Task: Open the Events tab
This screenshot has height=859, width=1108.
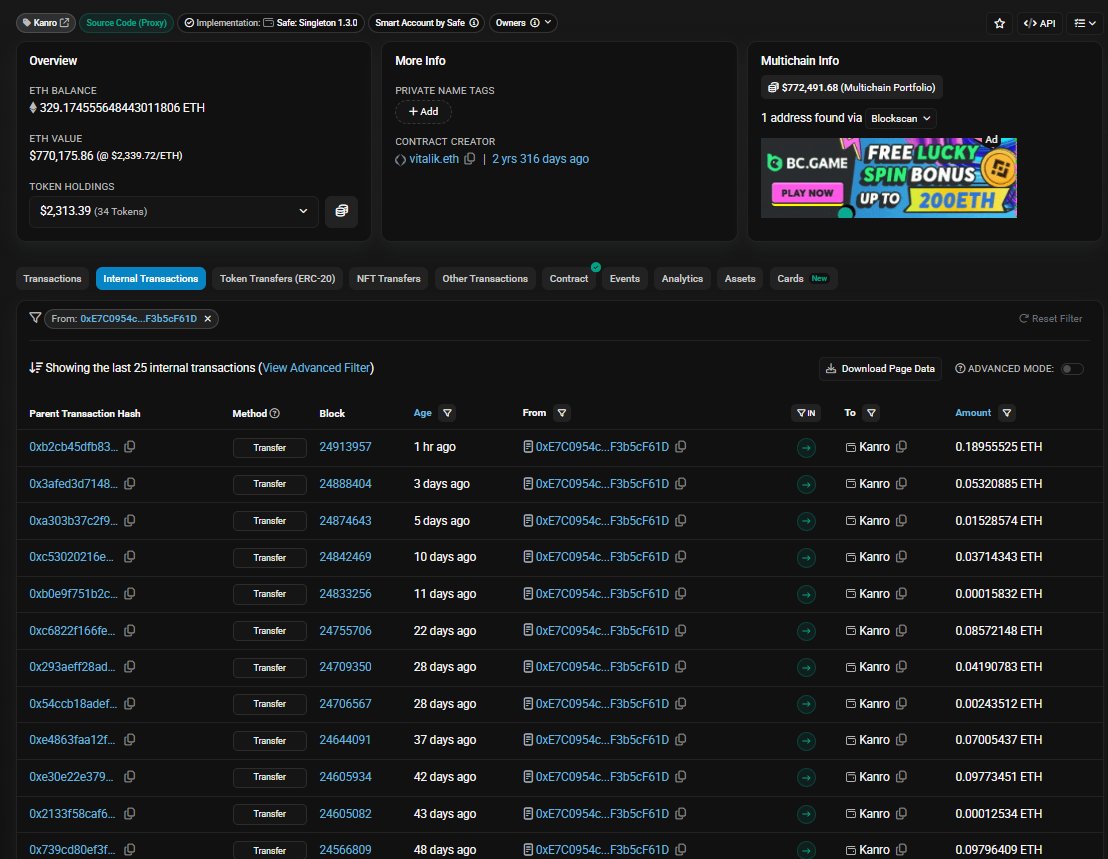Action: (625, 278)
